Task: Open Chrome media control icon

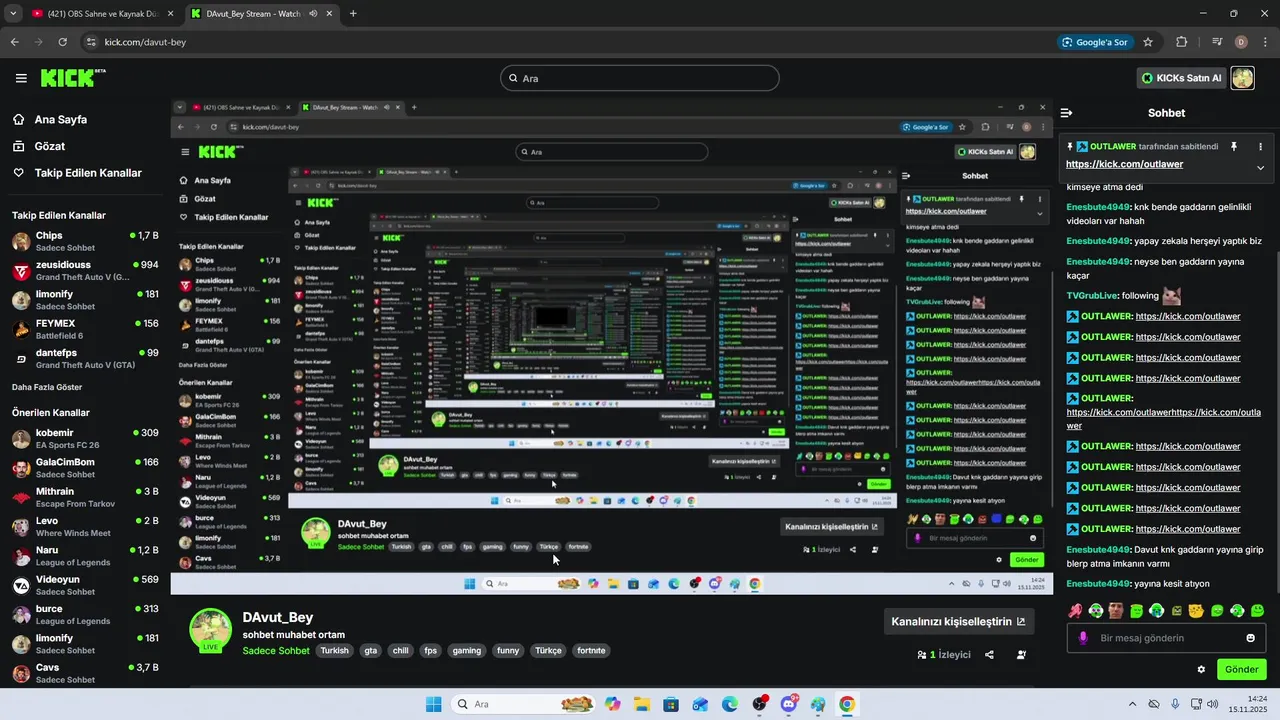Action: pos(1217,42)
